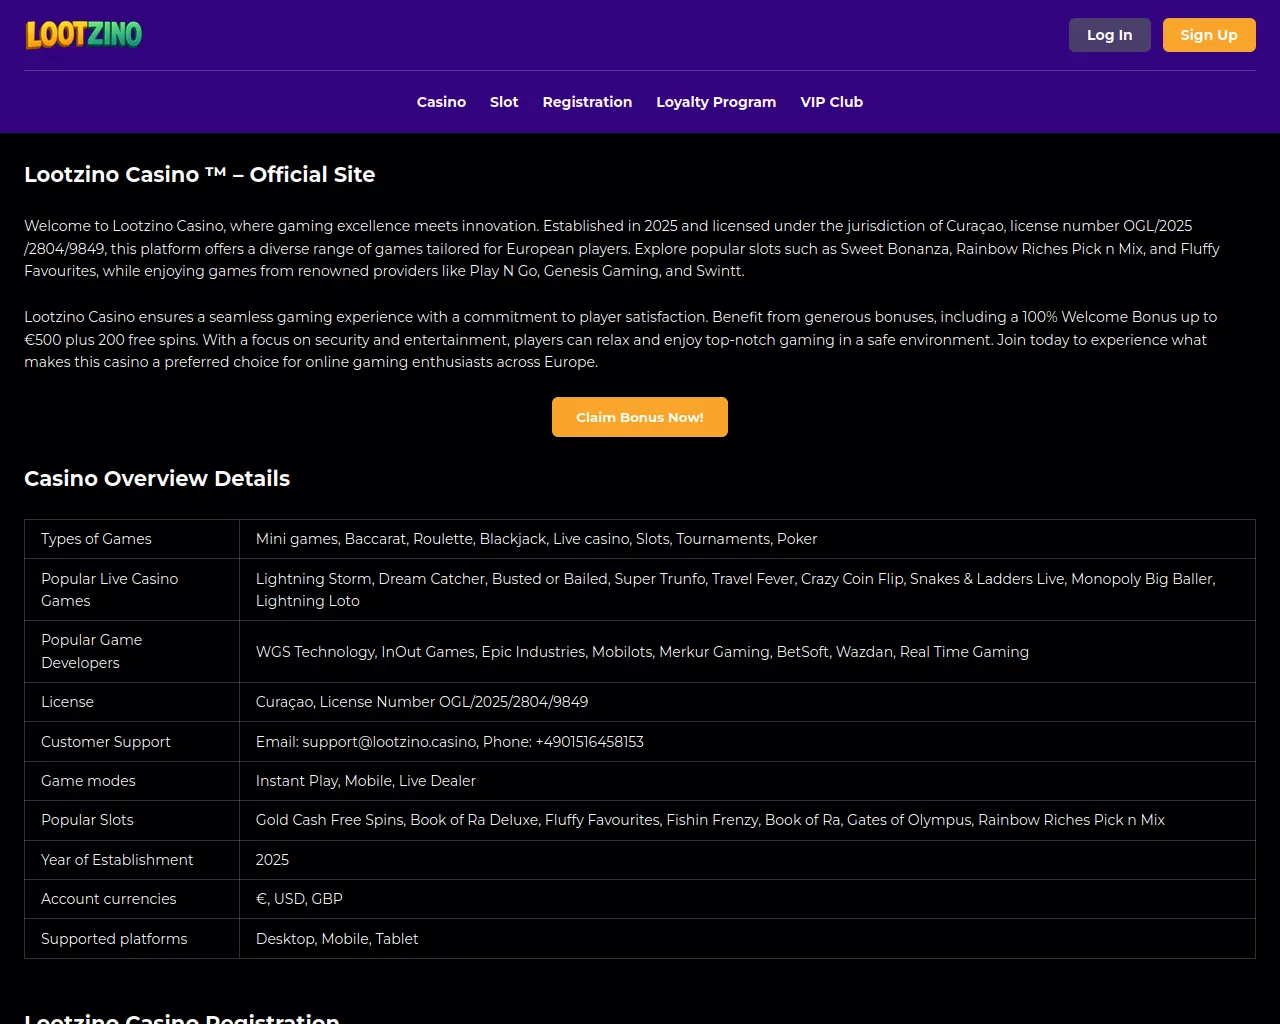
Task: Select the 'Customer Support' row label
Action: click(106, 742)
